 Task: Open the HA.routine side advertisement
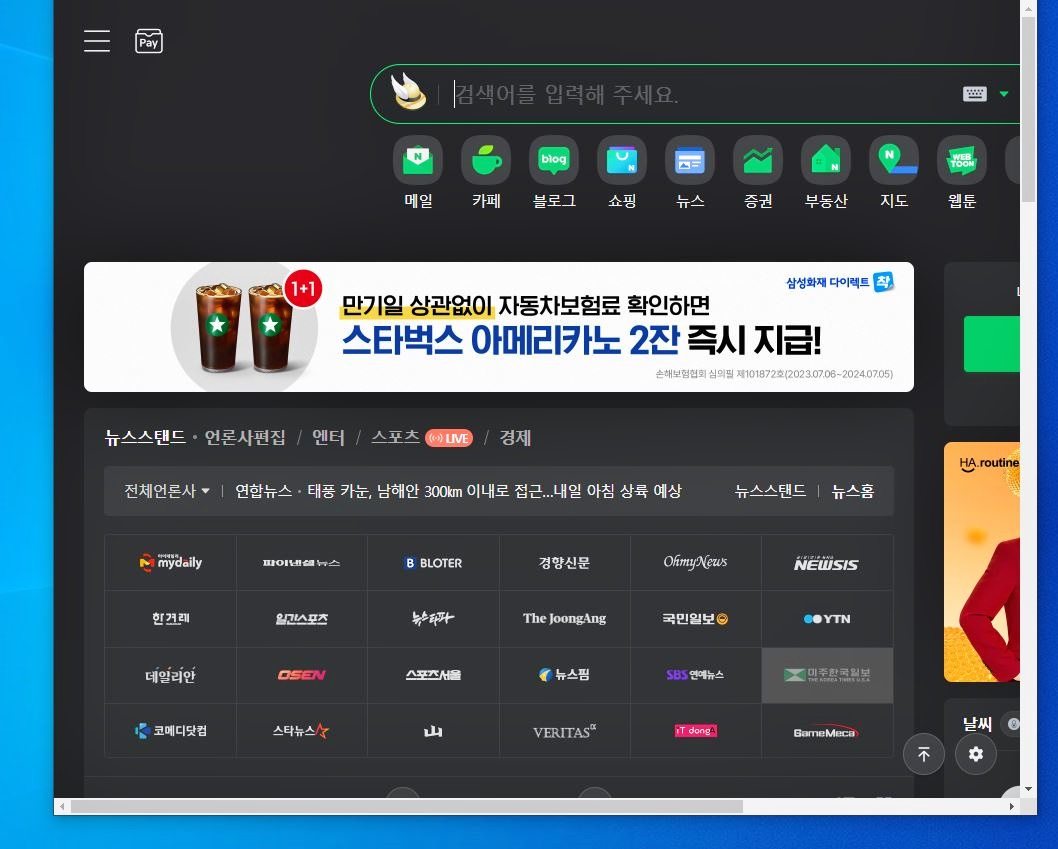pyautogui.click(x=982, y=562)
